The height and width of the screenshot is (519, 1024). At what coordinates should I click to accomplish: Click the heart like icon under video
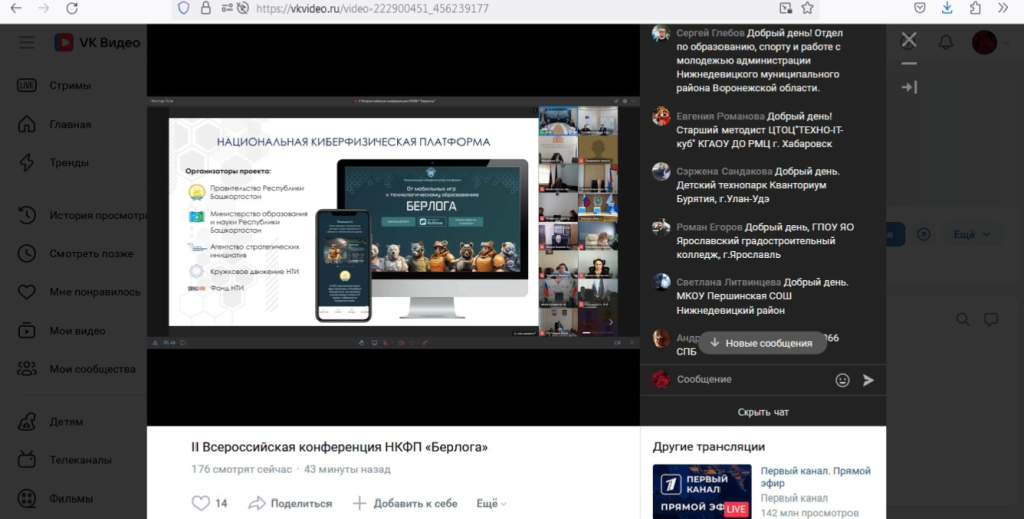click(201, 503)
